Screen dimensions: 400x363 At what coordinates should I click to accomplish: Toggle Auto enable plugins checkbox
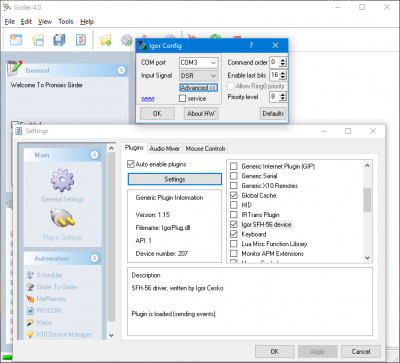[x=131, y=164]
